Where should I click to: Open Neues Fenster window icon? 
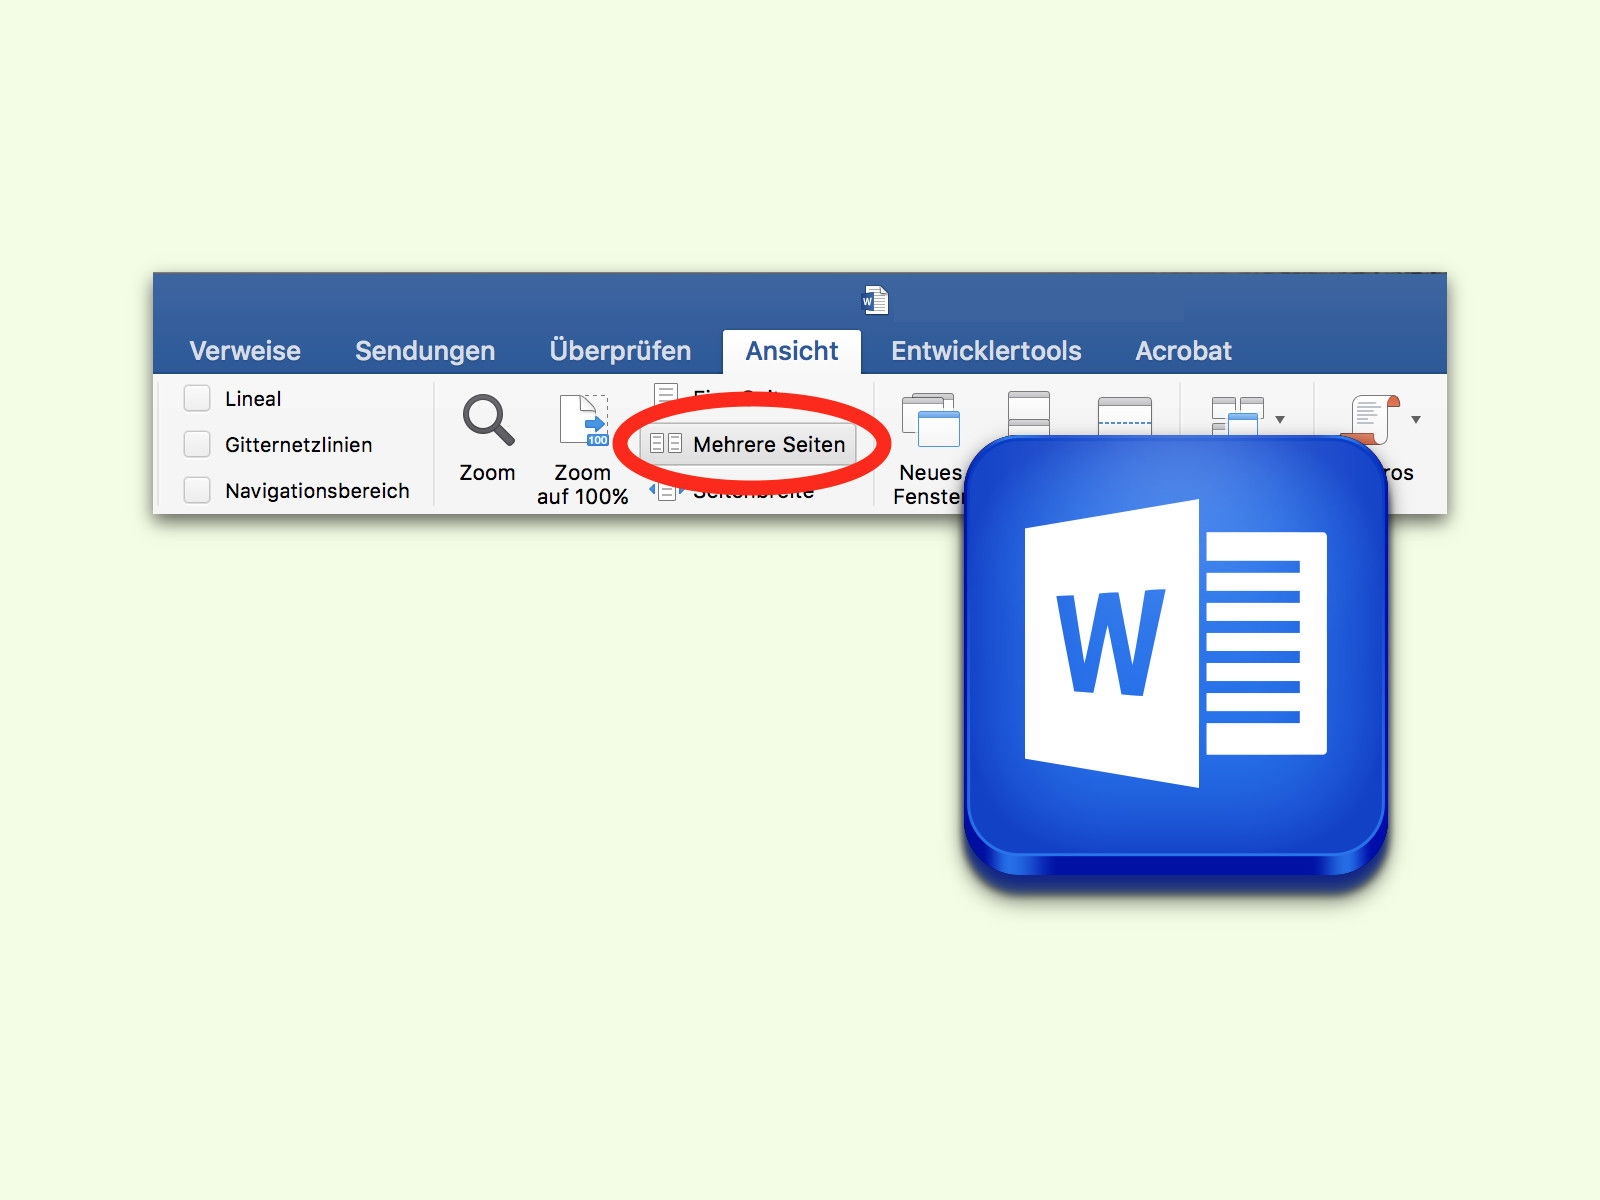(930, 420)
